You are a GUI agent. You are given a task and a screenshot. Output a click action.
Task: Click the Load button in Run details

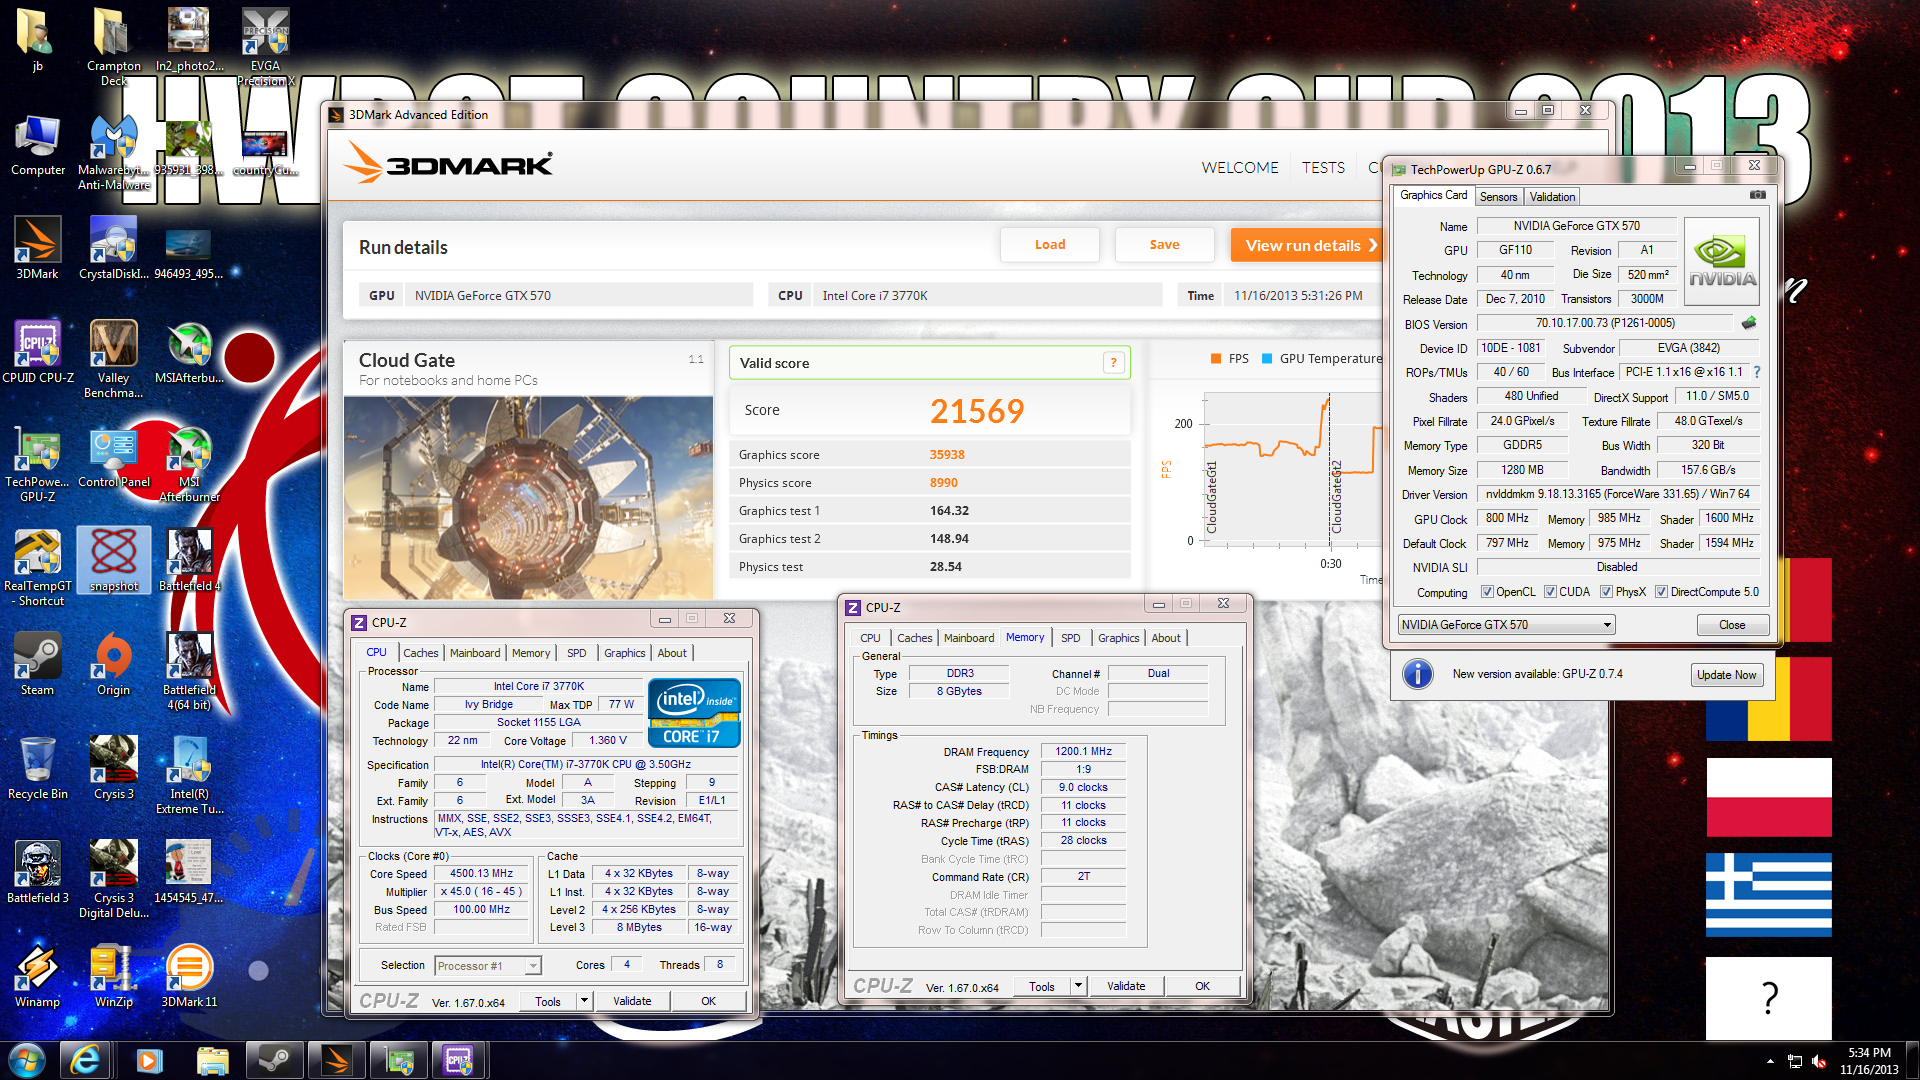1050,245
